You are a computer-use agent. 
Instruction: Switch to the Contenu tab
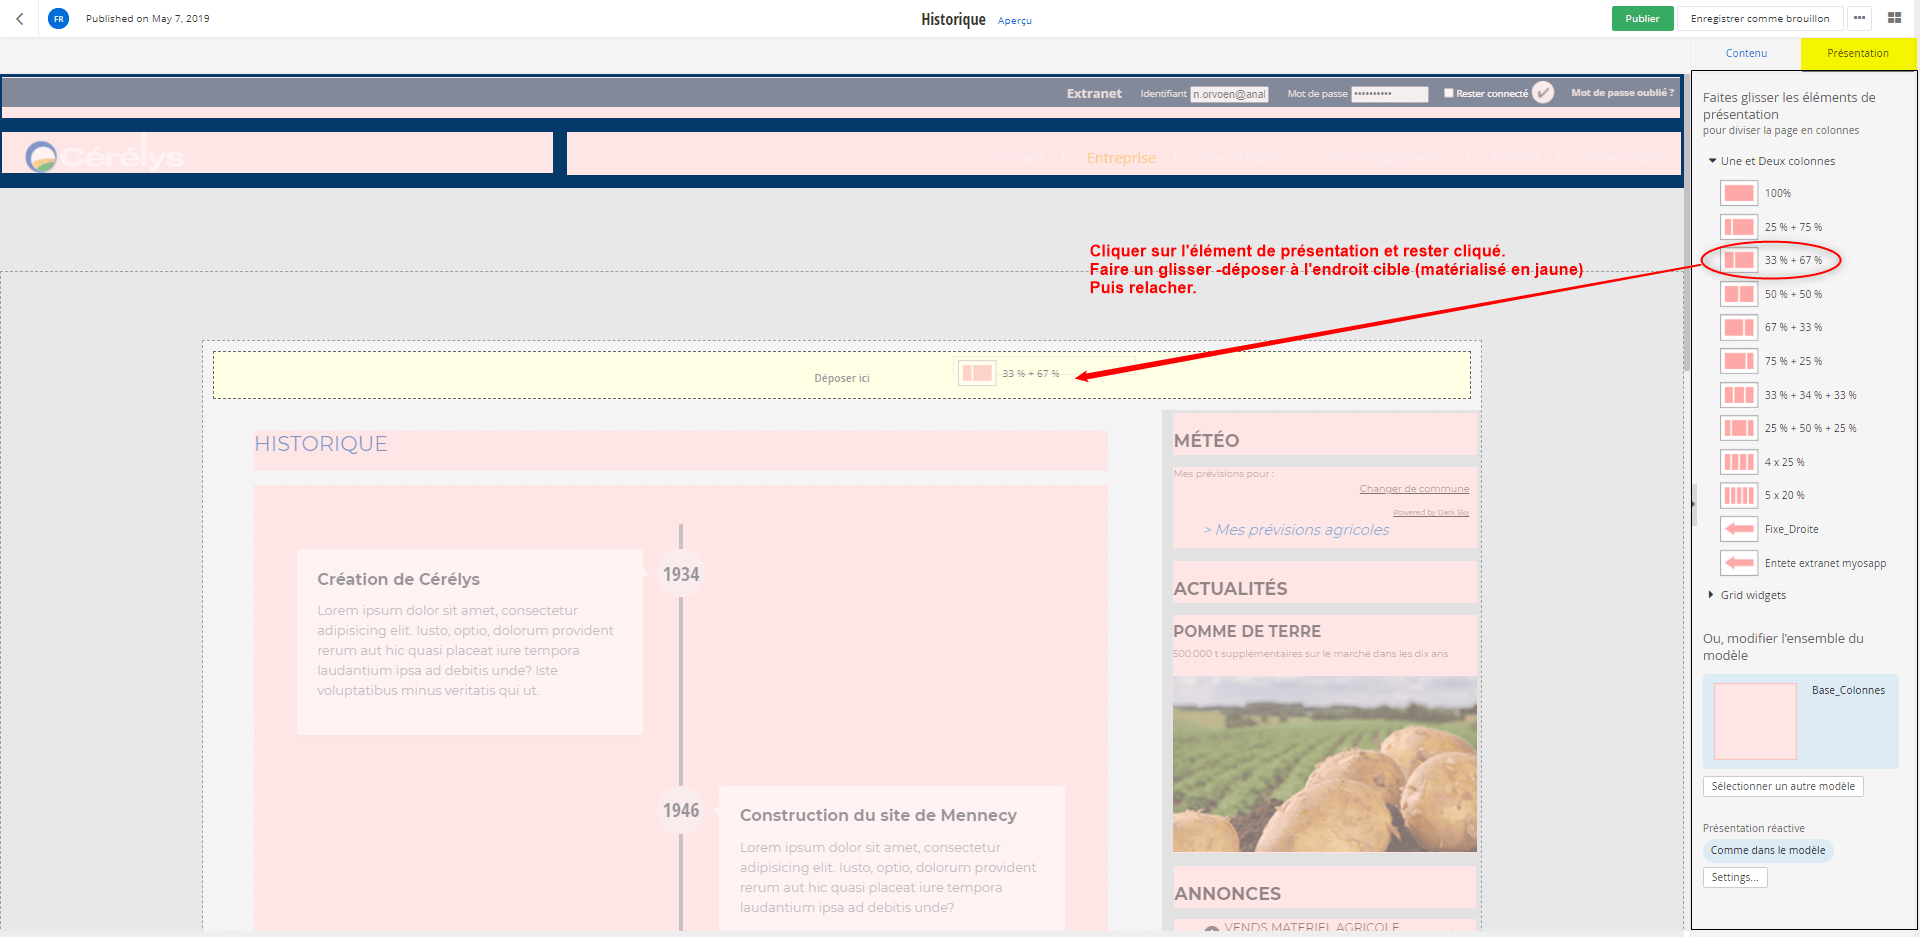(1746, 53)
